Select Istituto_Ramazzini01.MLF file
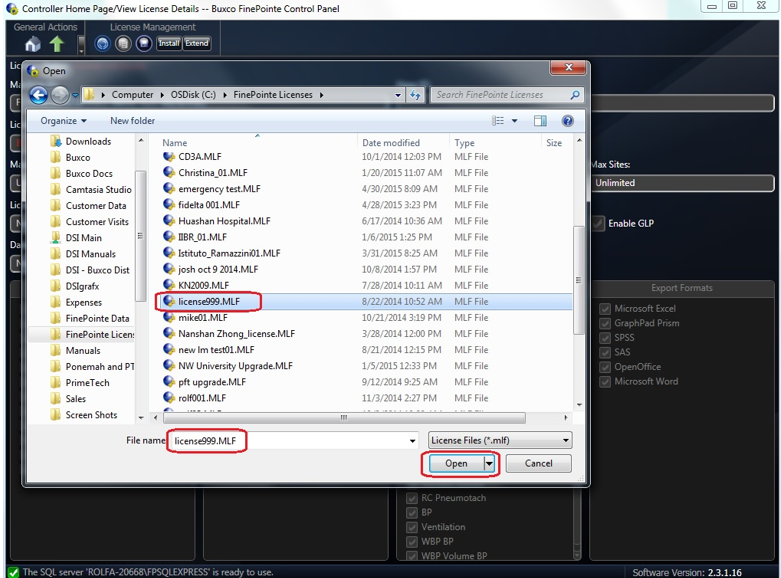This screenshot has height=578, width=781. 229,253
